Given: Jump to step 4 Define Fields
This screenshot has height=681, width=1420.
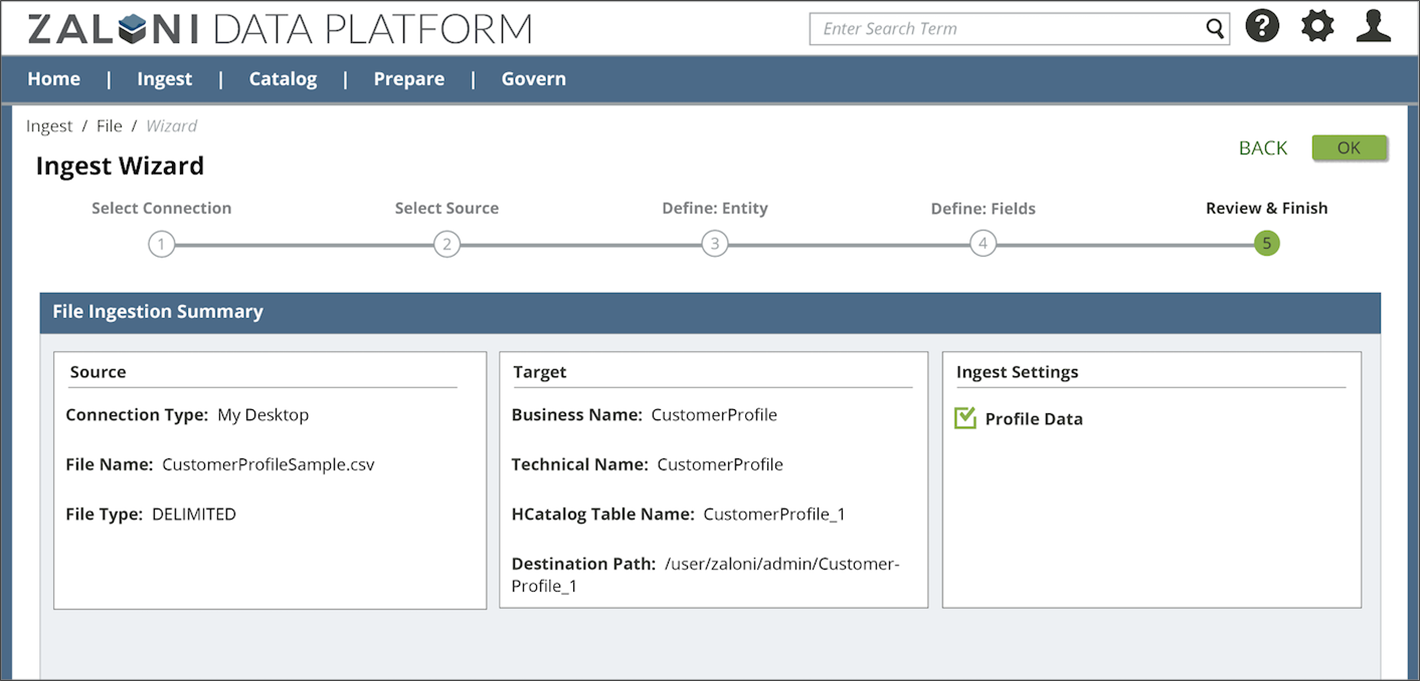Looking at the screenshot, I should (x=983, y=244).
